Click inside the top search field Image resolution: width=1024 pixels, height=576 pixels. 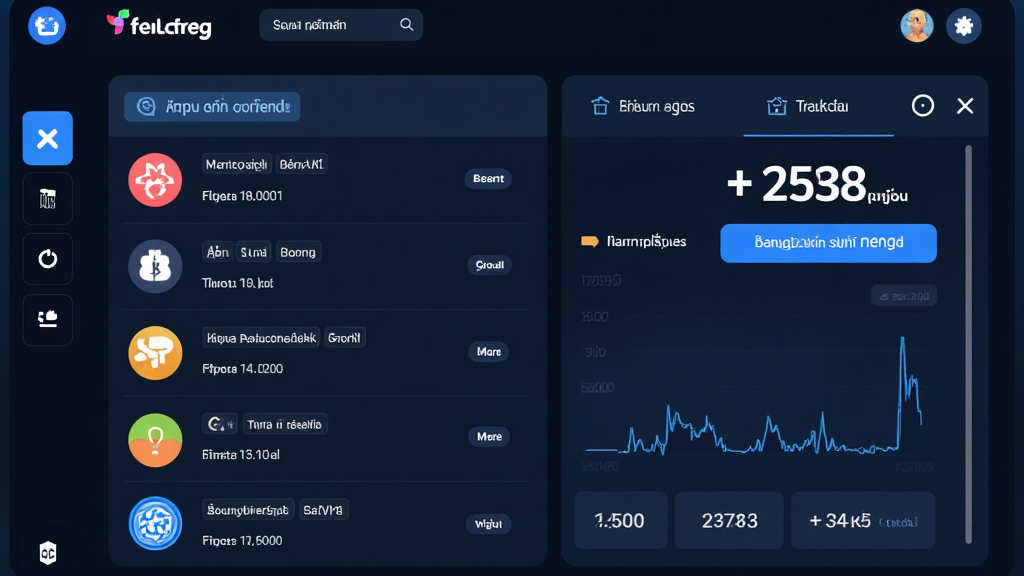(330, 25)
